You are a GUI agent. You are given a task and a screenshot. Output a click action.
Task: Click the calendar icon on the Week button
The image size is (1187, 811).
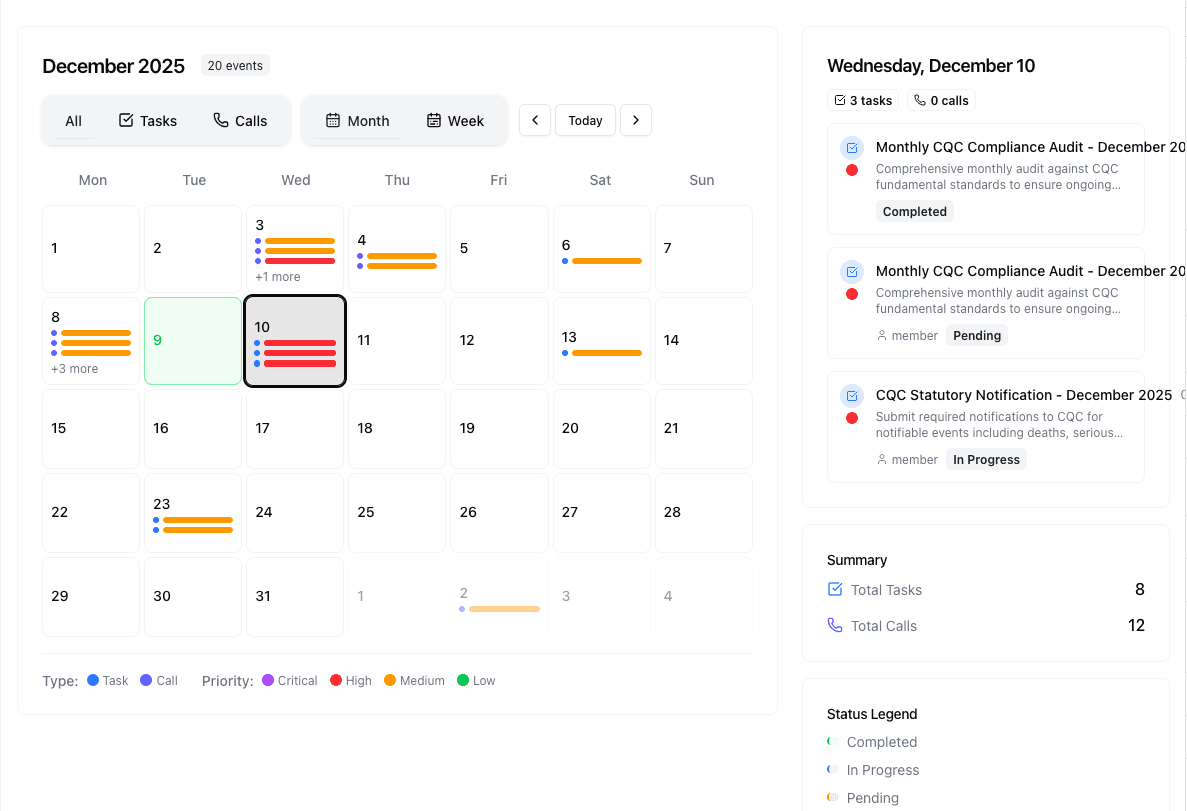[434, 120]
